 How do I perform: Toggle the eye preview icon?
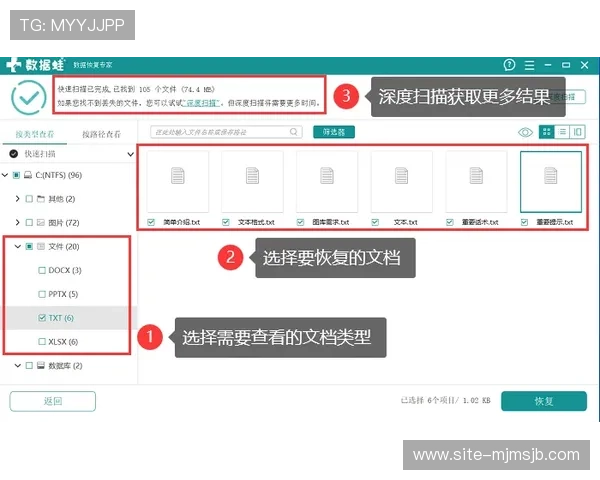click(525, 132)
